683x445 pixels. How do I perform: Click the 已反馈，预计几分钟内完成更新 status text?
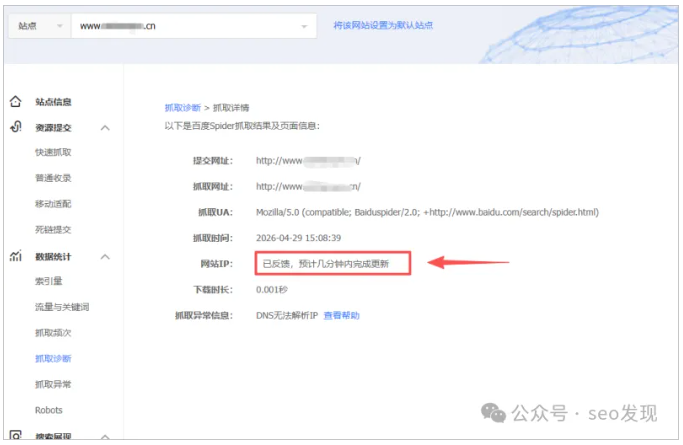[326, 263]
